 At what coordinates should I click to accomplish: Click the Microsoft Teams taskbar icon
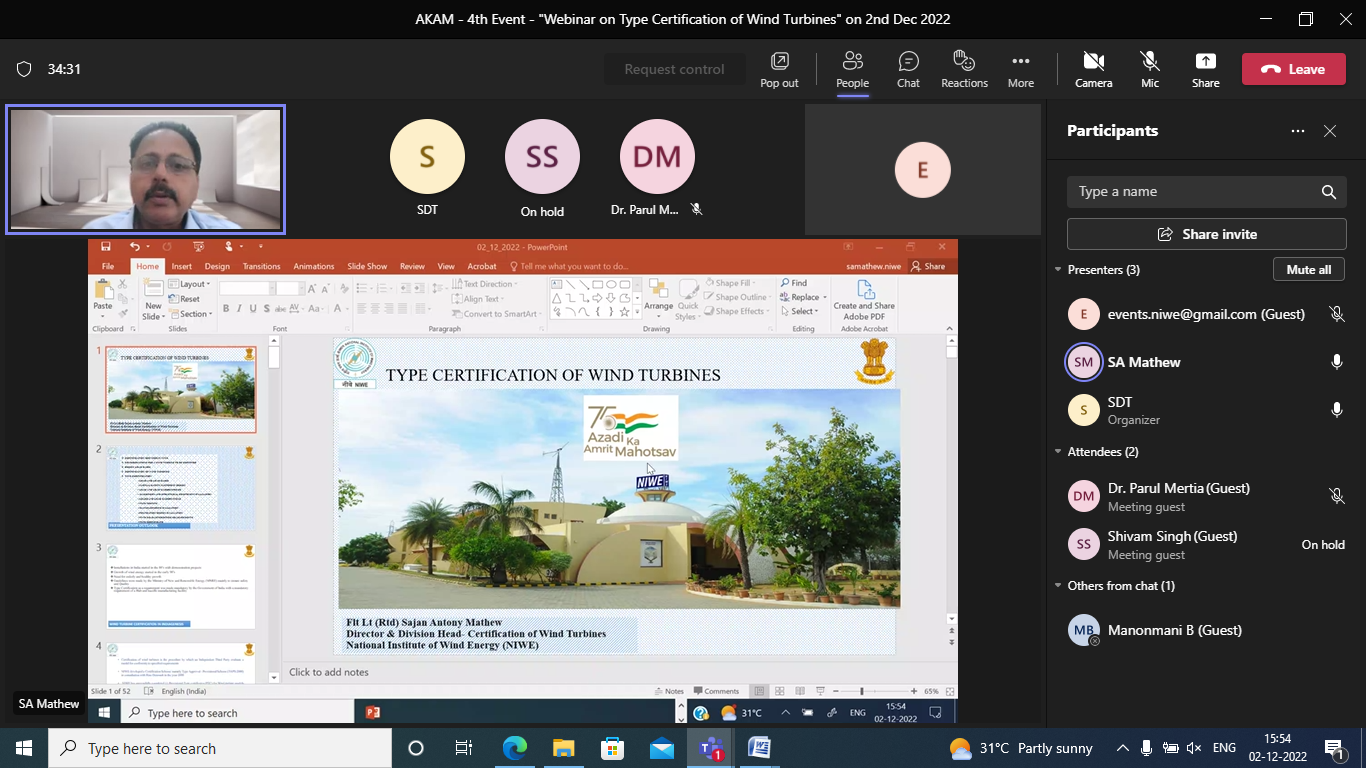click(711, 748)
